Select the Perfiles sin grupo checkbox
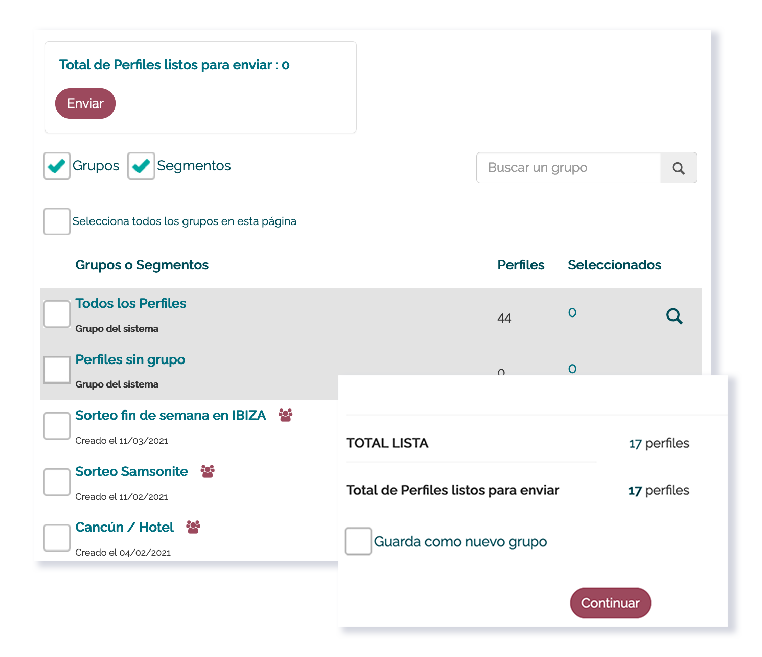 pos(57,370)
